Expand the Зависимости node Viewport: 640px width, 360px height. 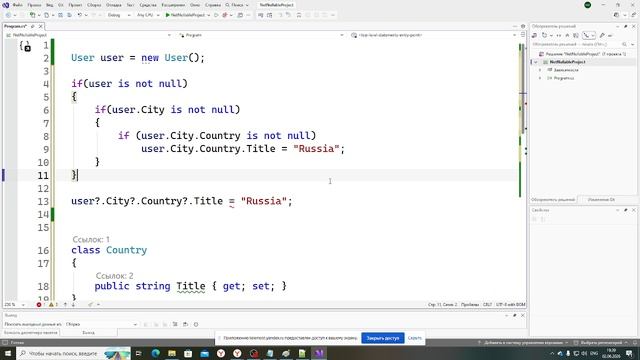pyautogui.click(x=540, y=70)
